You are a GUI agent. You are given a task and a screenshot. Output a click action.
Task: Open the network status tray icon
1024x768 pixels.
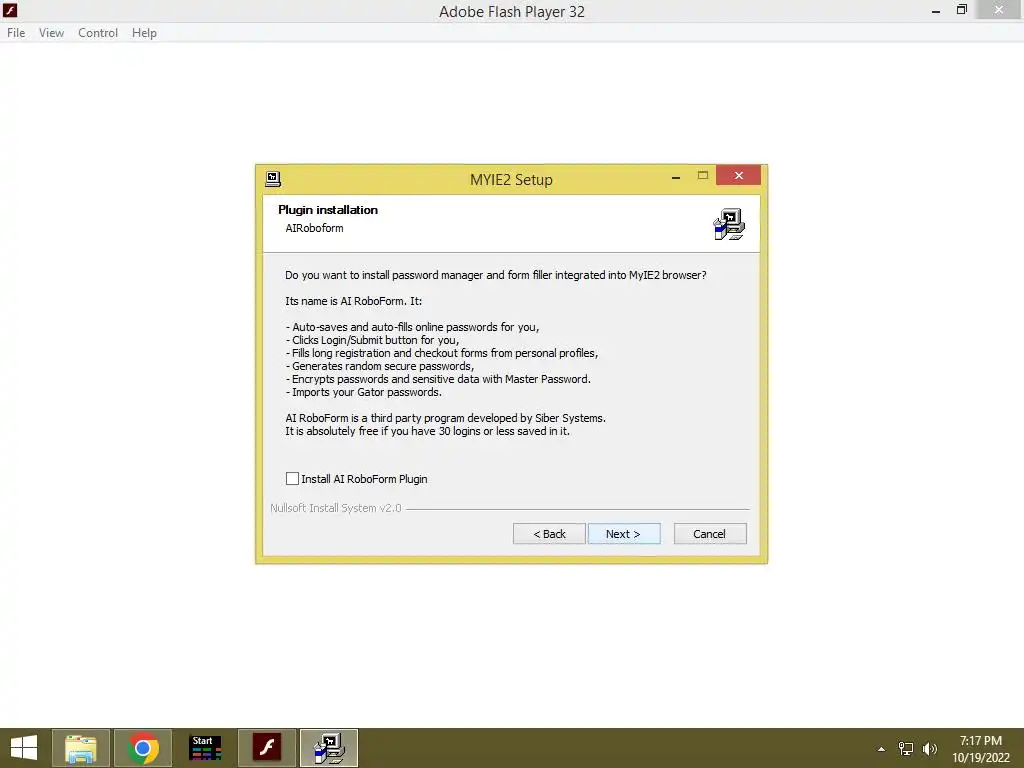[906, 749]
